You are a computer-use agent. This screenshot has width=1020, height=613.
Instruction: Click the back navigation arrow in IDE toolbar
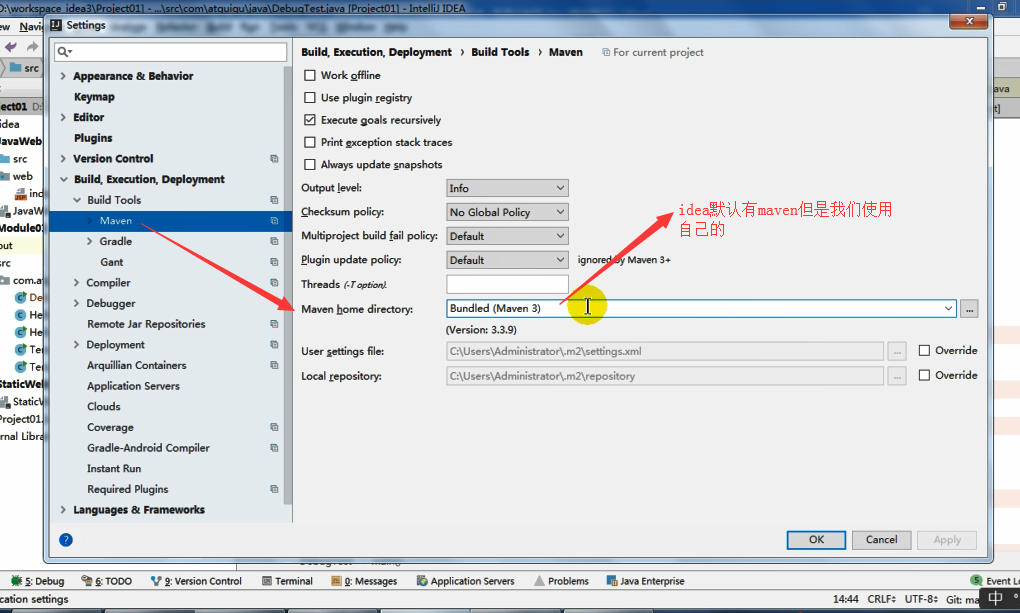coord(10,46)
